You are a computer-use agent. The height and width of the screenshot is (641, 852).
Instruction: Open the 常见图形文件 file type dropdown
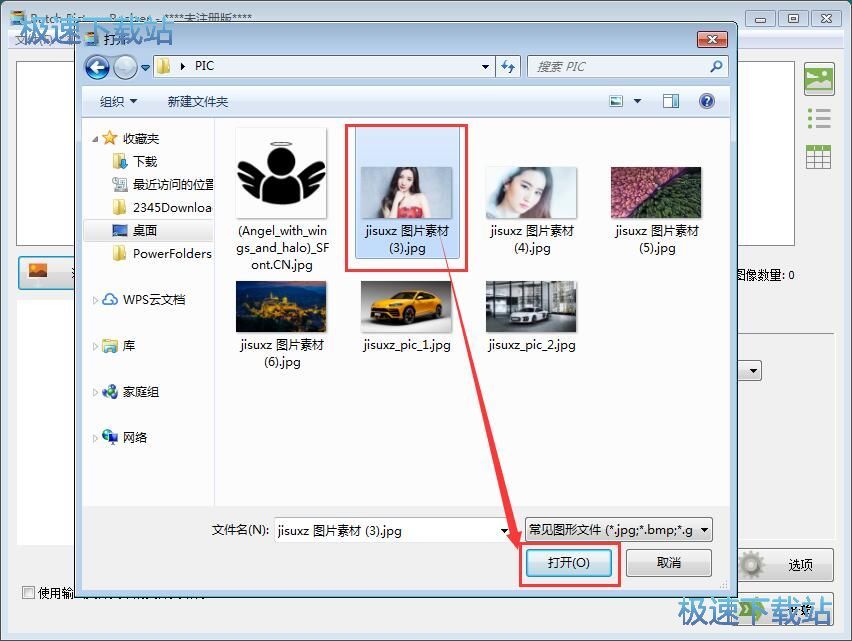618,530
